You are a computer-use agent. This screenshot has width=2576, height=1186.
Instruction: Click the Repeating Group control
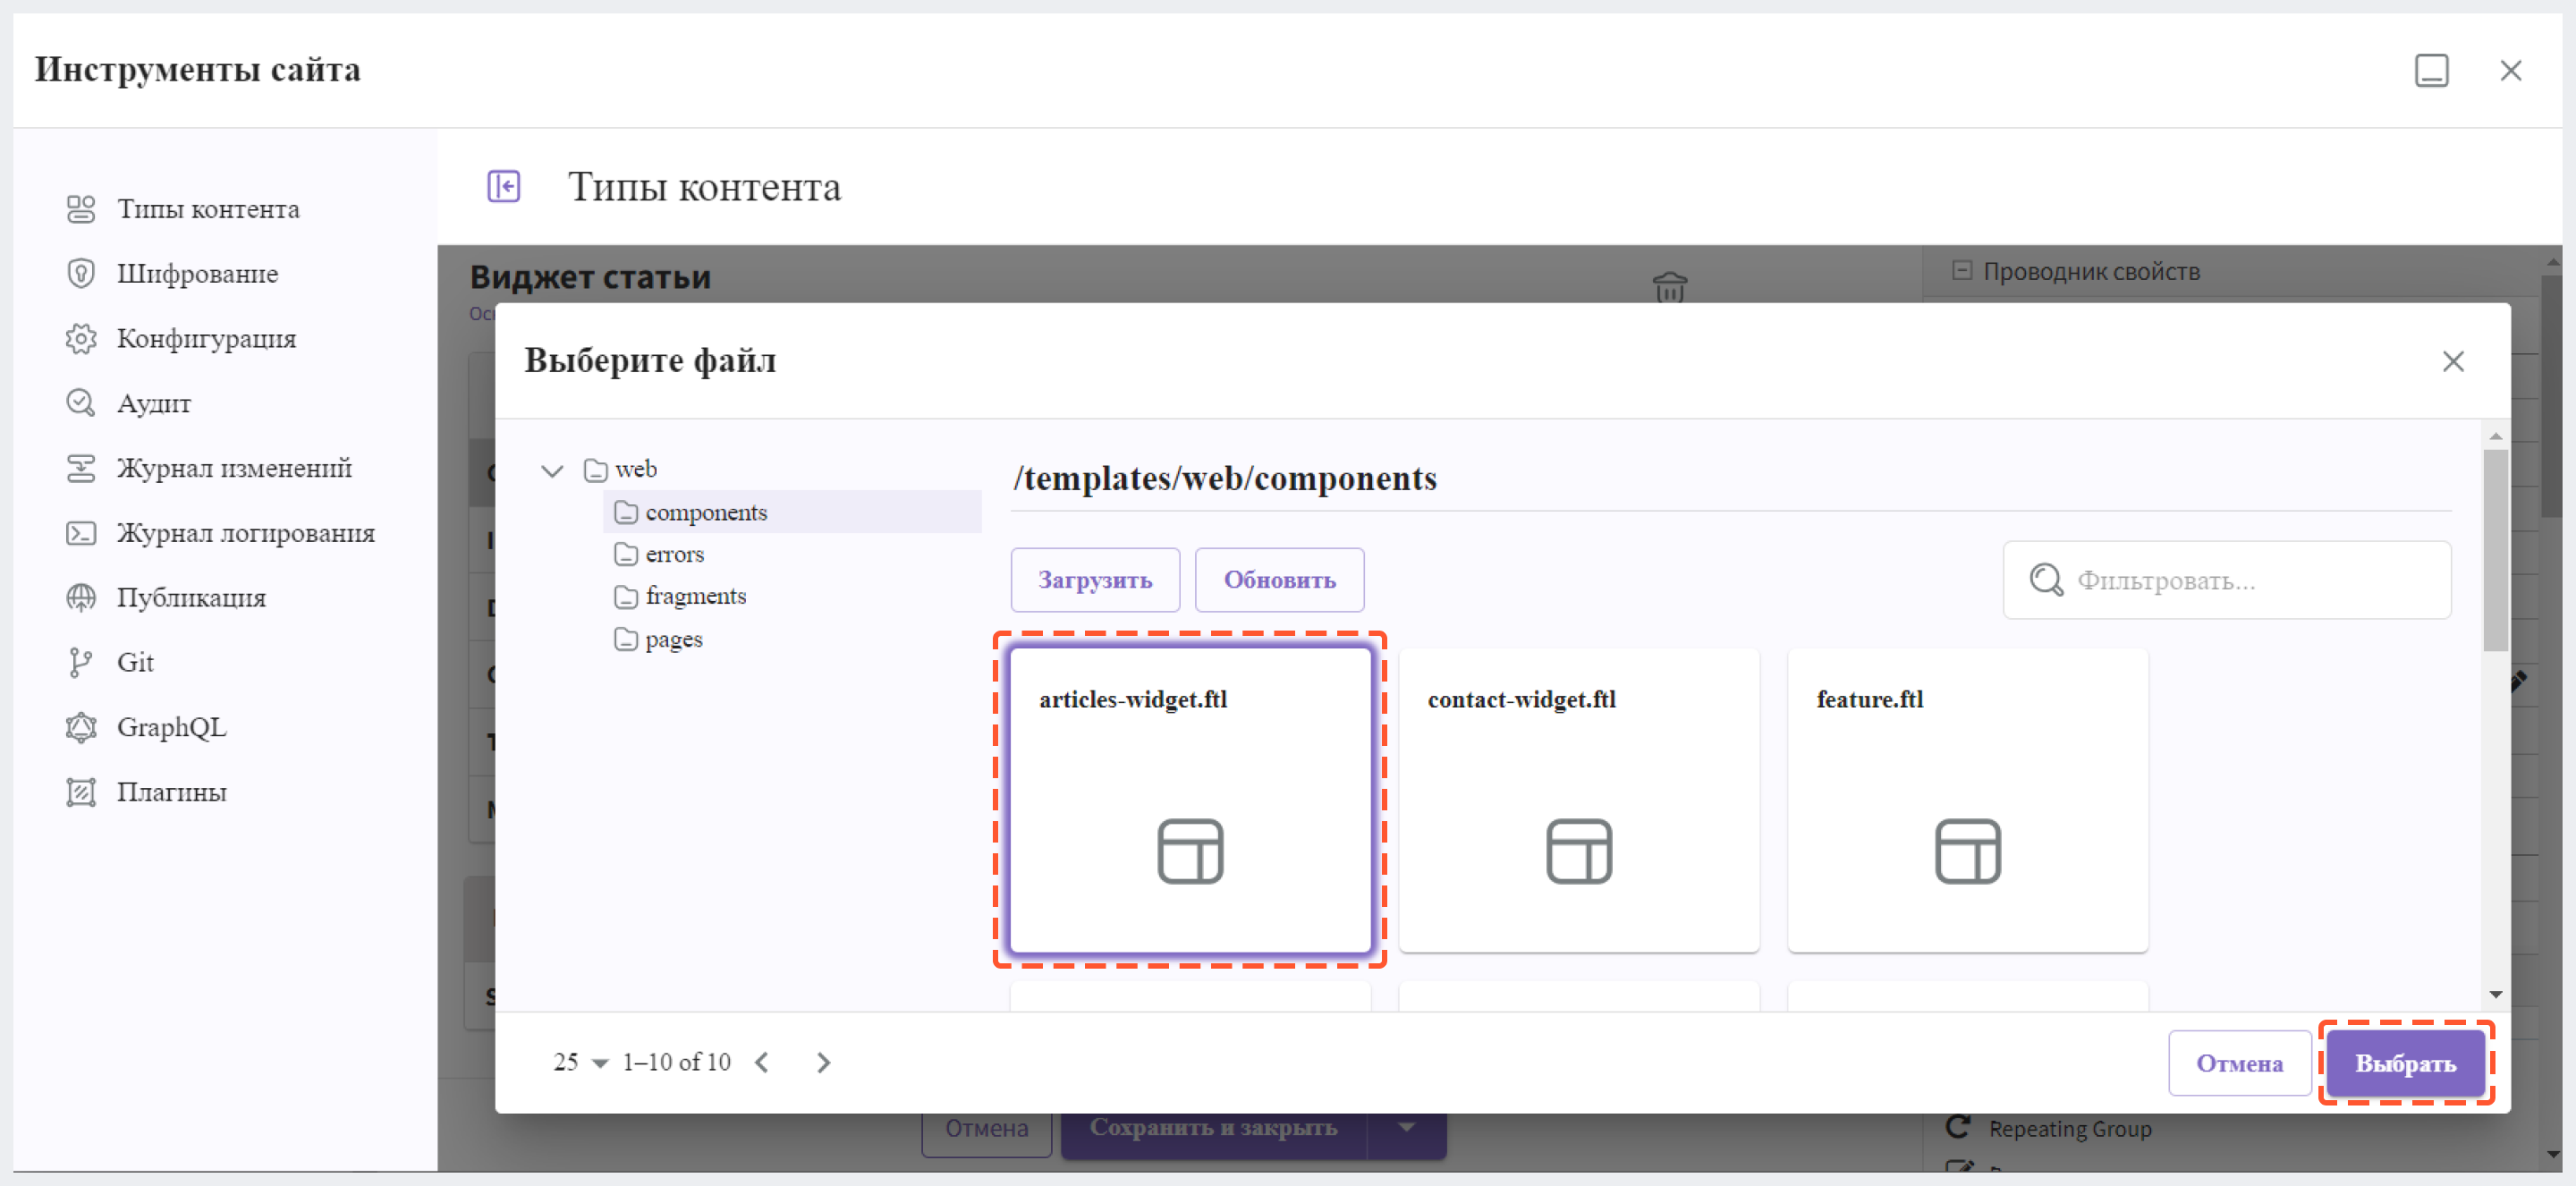click(2049, 1129)
